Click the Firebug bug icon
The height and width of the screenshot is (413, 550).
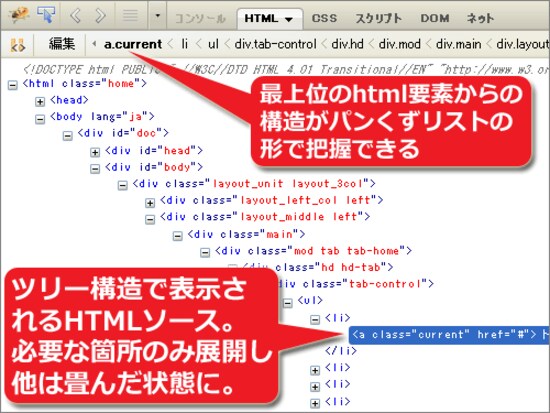pyautogui.click(x=19, y=15)
